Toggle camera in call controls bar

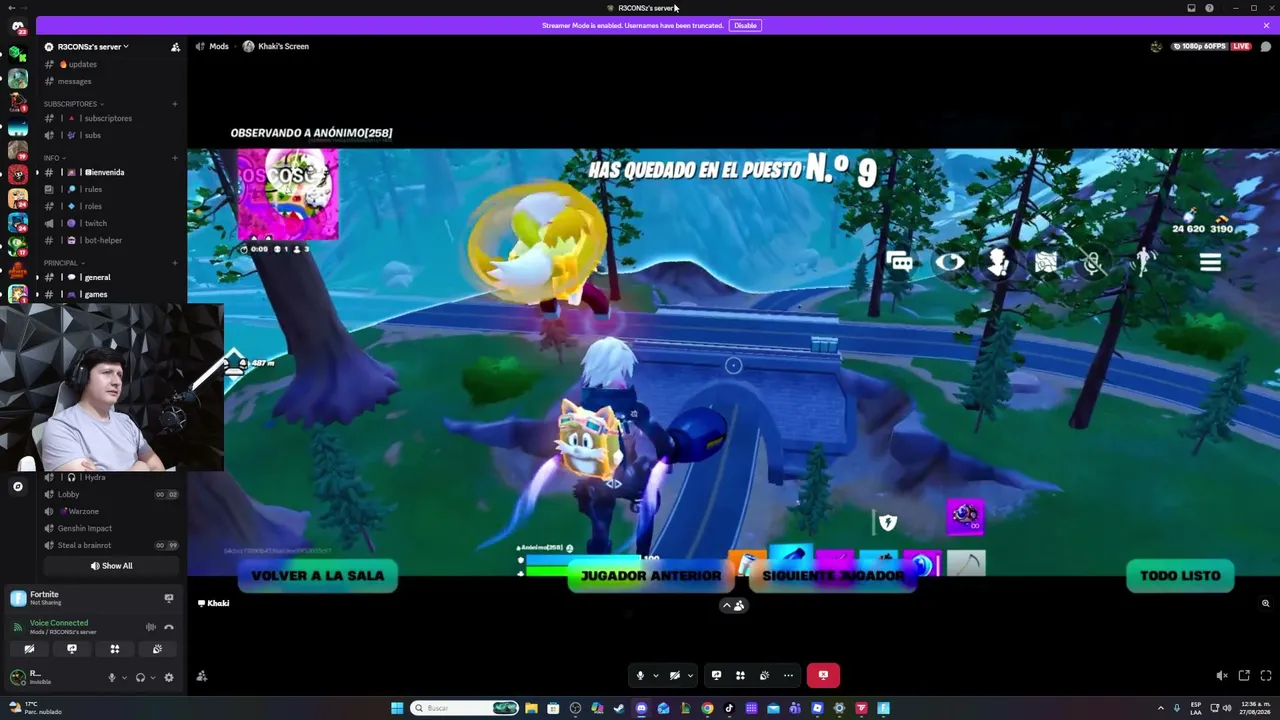(674, 675)
